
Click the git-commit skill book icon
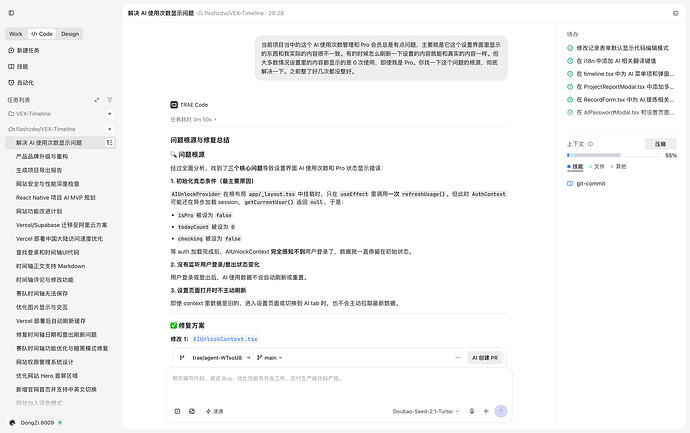(x=570, y=183)
